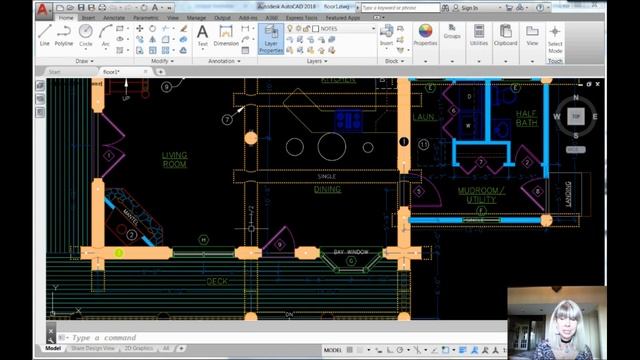Switch to the Insert ribbon tab
Viewport: 640px width, 360px height.
pyautogui.click(x=88, y=18)
